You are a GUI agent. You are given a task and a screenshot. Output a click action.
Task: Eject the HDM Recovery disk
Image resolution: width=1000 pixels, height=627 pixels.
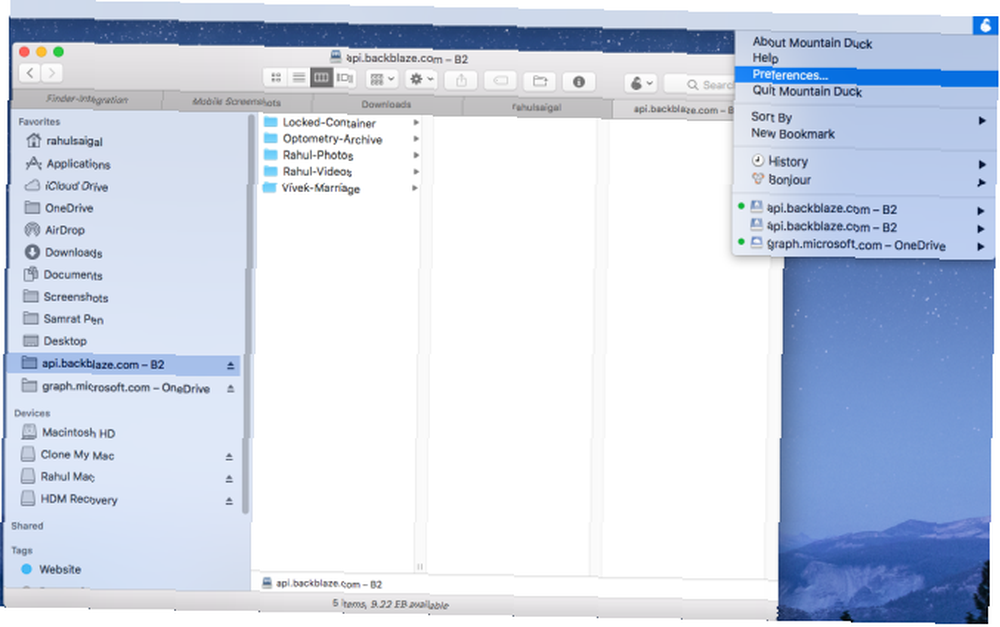(228, 501)
